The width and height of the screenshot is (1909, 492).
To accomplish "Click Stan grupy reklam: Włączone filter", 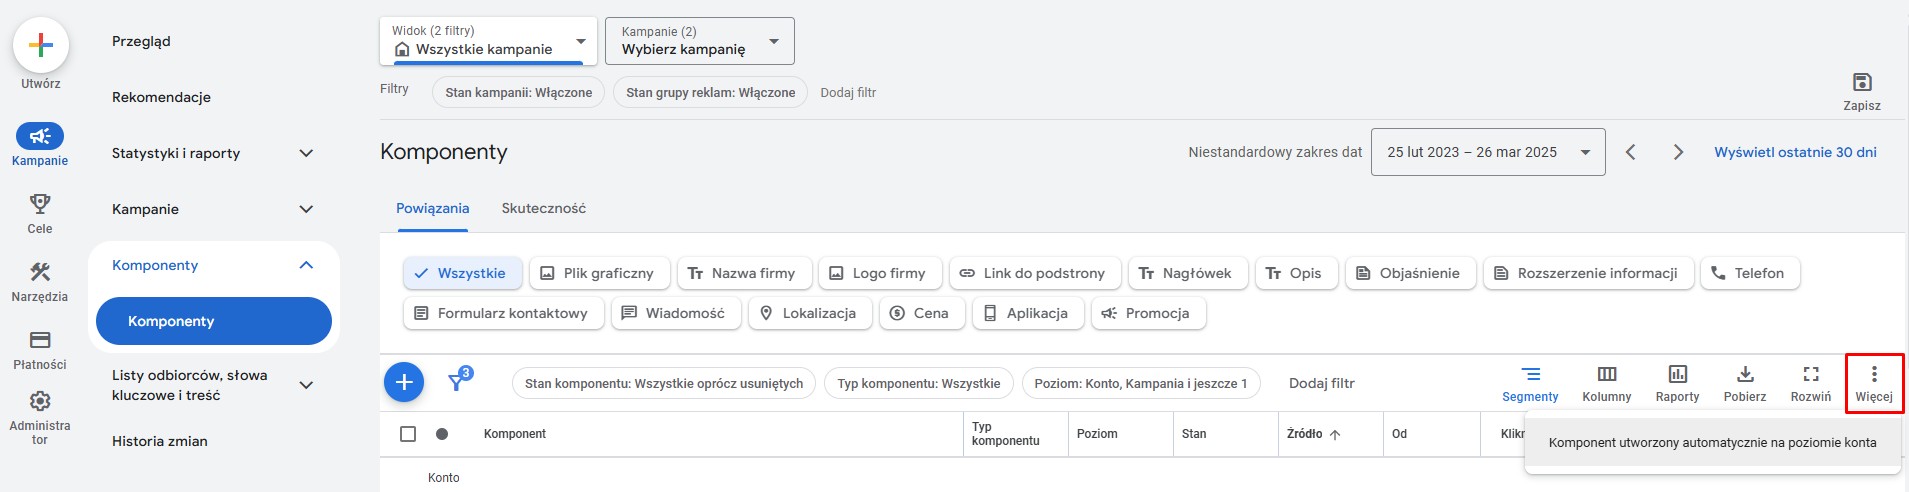I will [711, 92].
